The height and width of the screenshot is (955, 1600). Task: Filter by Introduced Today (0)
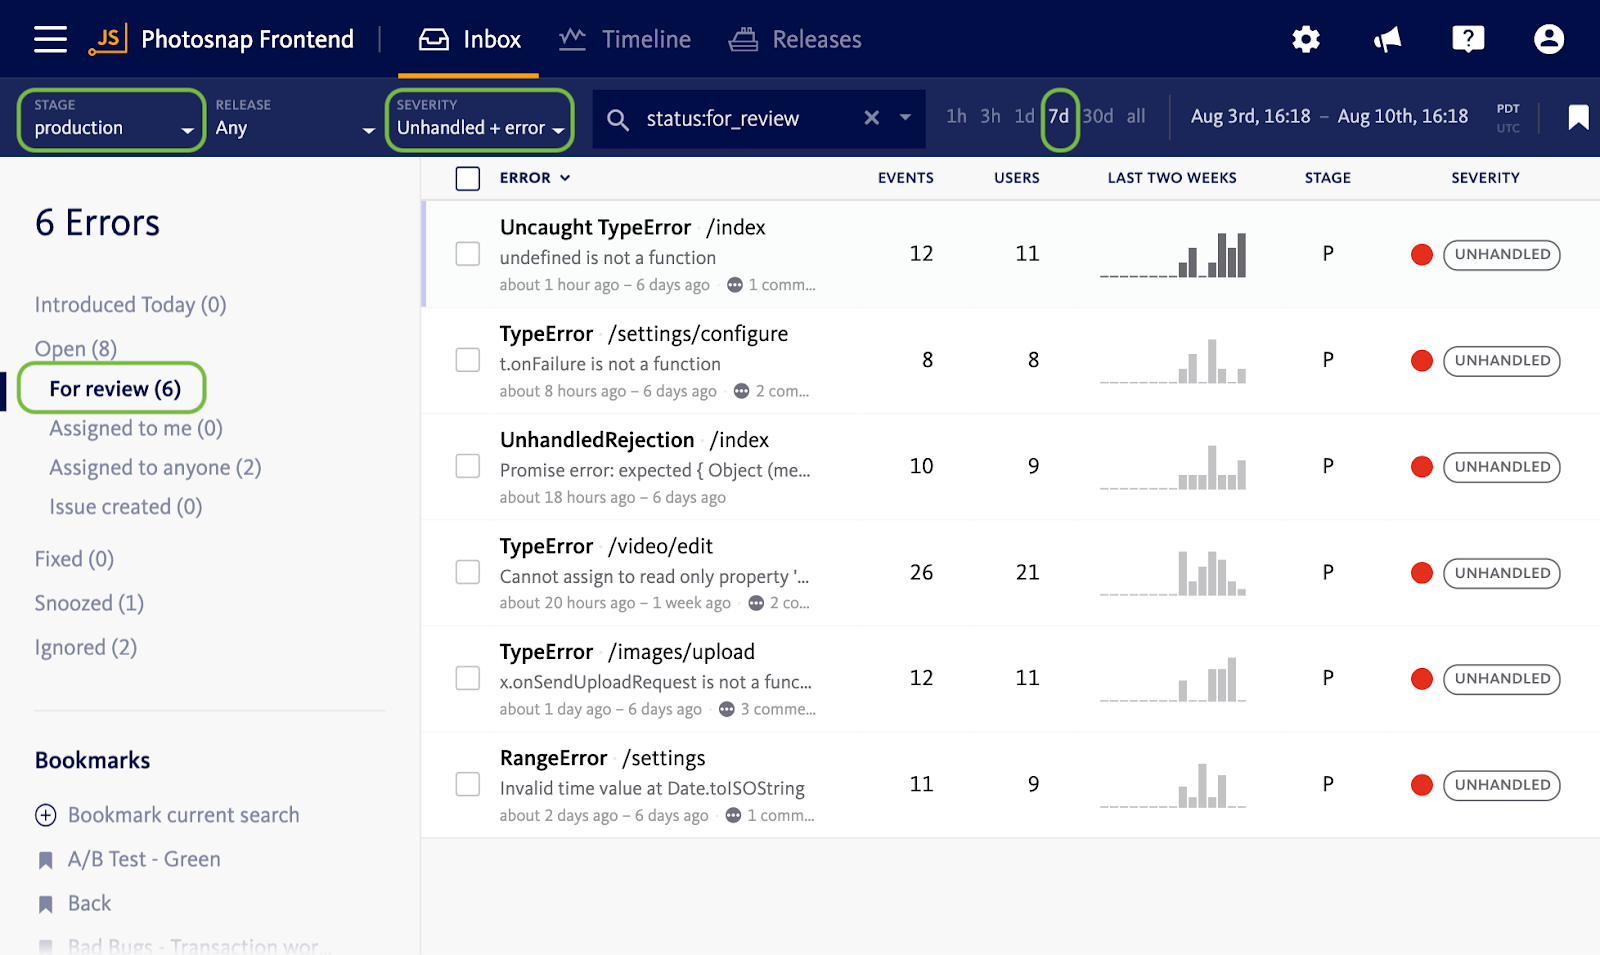click(131, 305)
